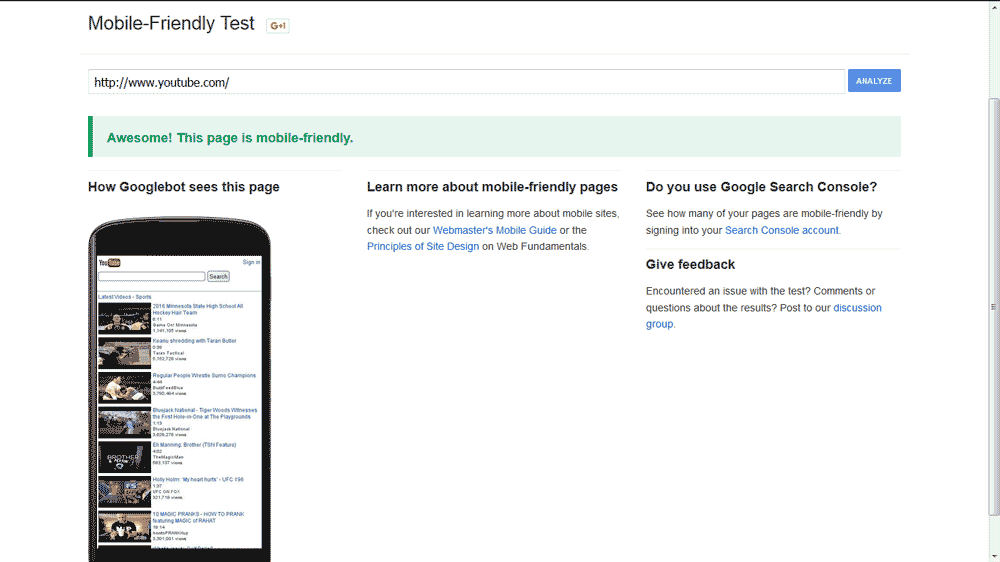Follow the Search Console account link
Image resolution: width=1000 pixels, height=562 pixels.
pyautogui.click(x=781, y=230)
